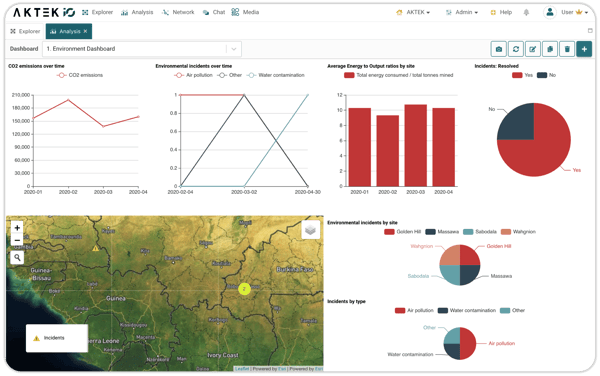Expand the Environment Dashboard selector dropdown
This screenshot has width=600, height=376.
pos(234,49)
